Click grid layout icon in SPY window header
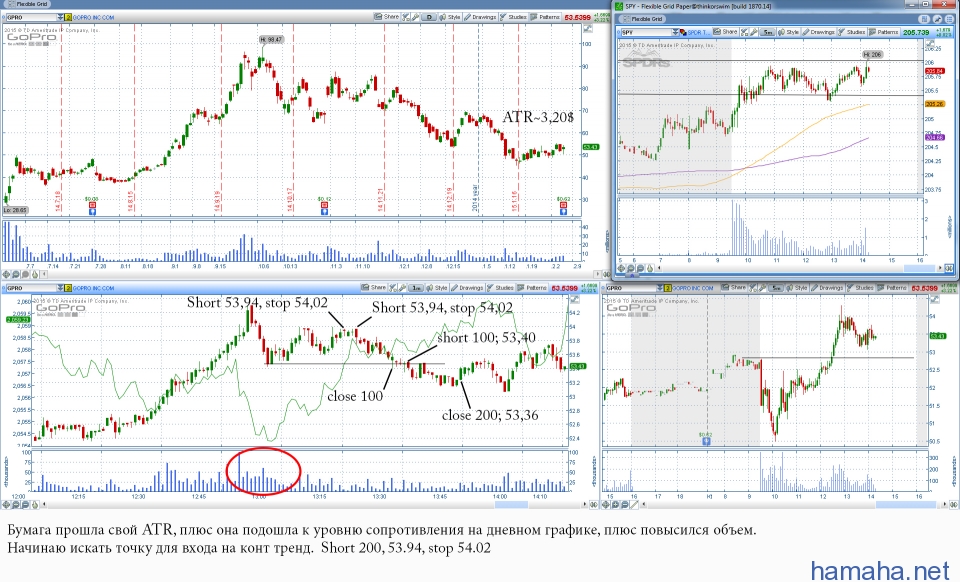The image size is (960, 582). (924, 19)
